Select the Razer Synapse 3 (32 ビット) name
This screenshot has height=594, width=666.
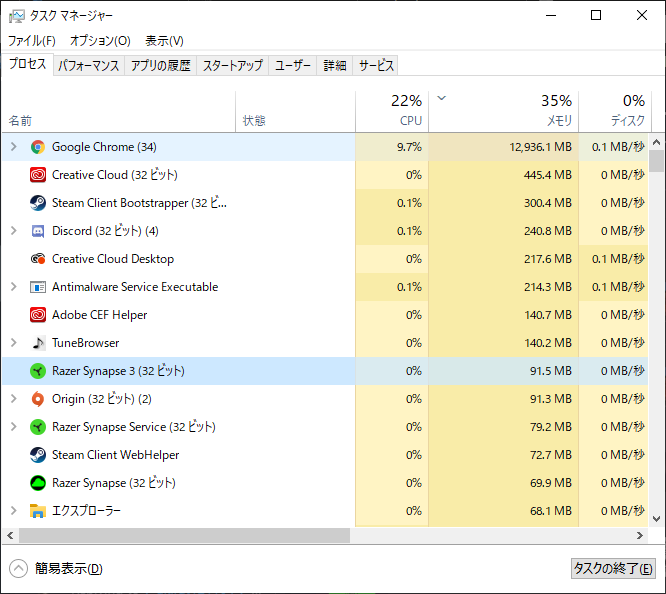click(x=118, y=371)
